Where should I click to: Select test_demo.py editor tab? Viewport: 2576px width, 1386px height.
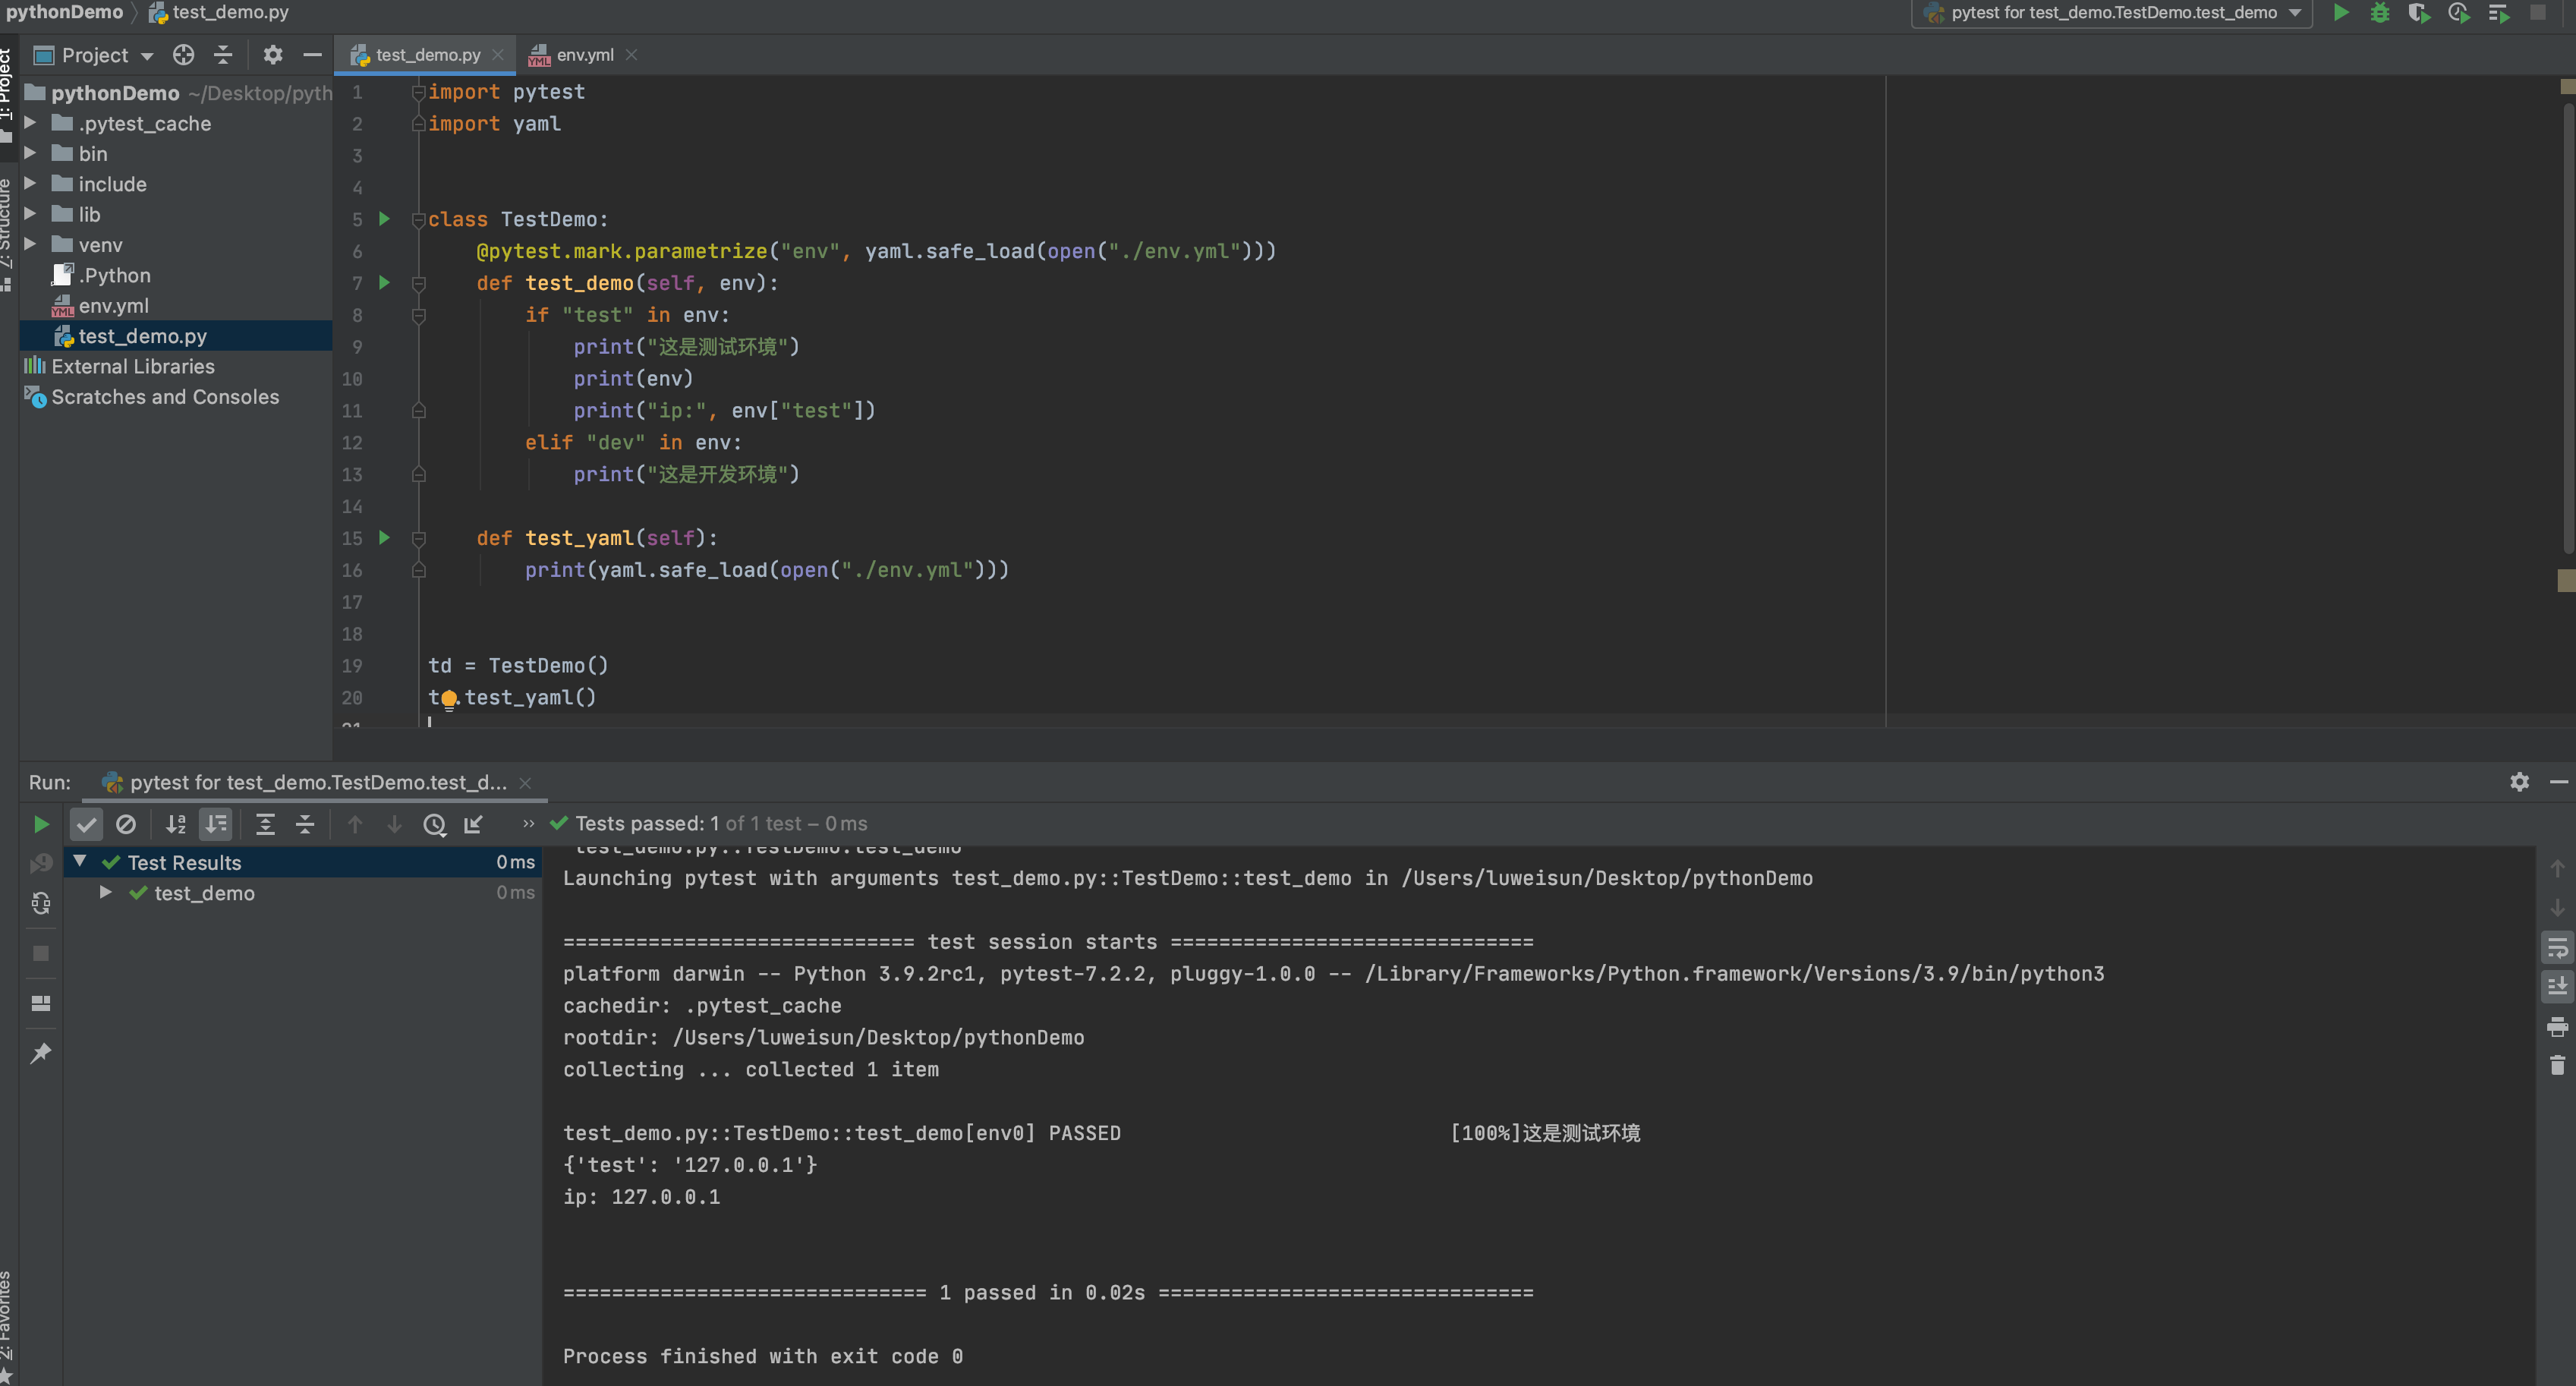[427, 55]
